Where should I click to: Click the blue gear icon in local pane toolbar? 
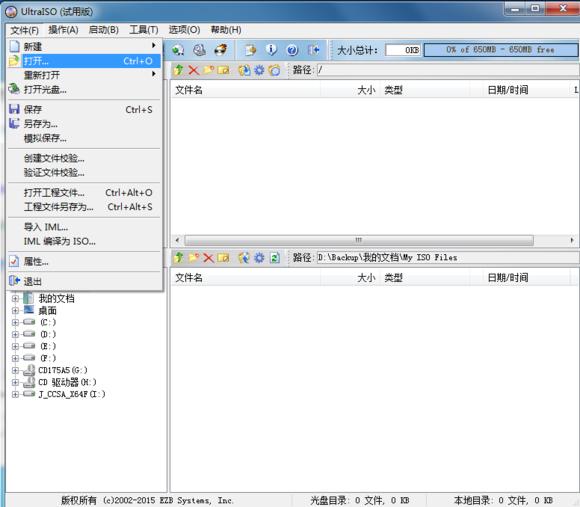pyautogui.click(x=259, y=257)
